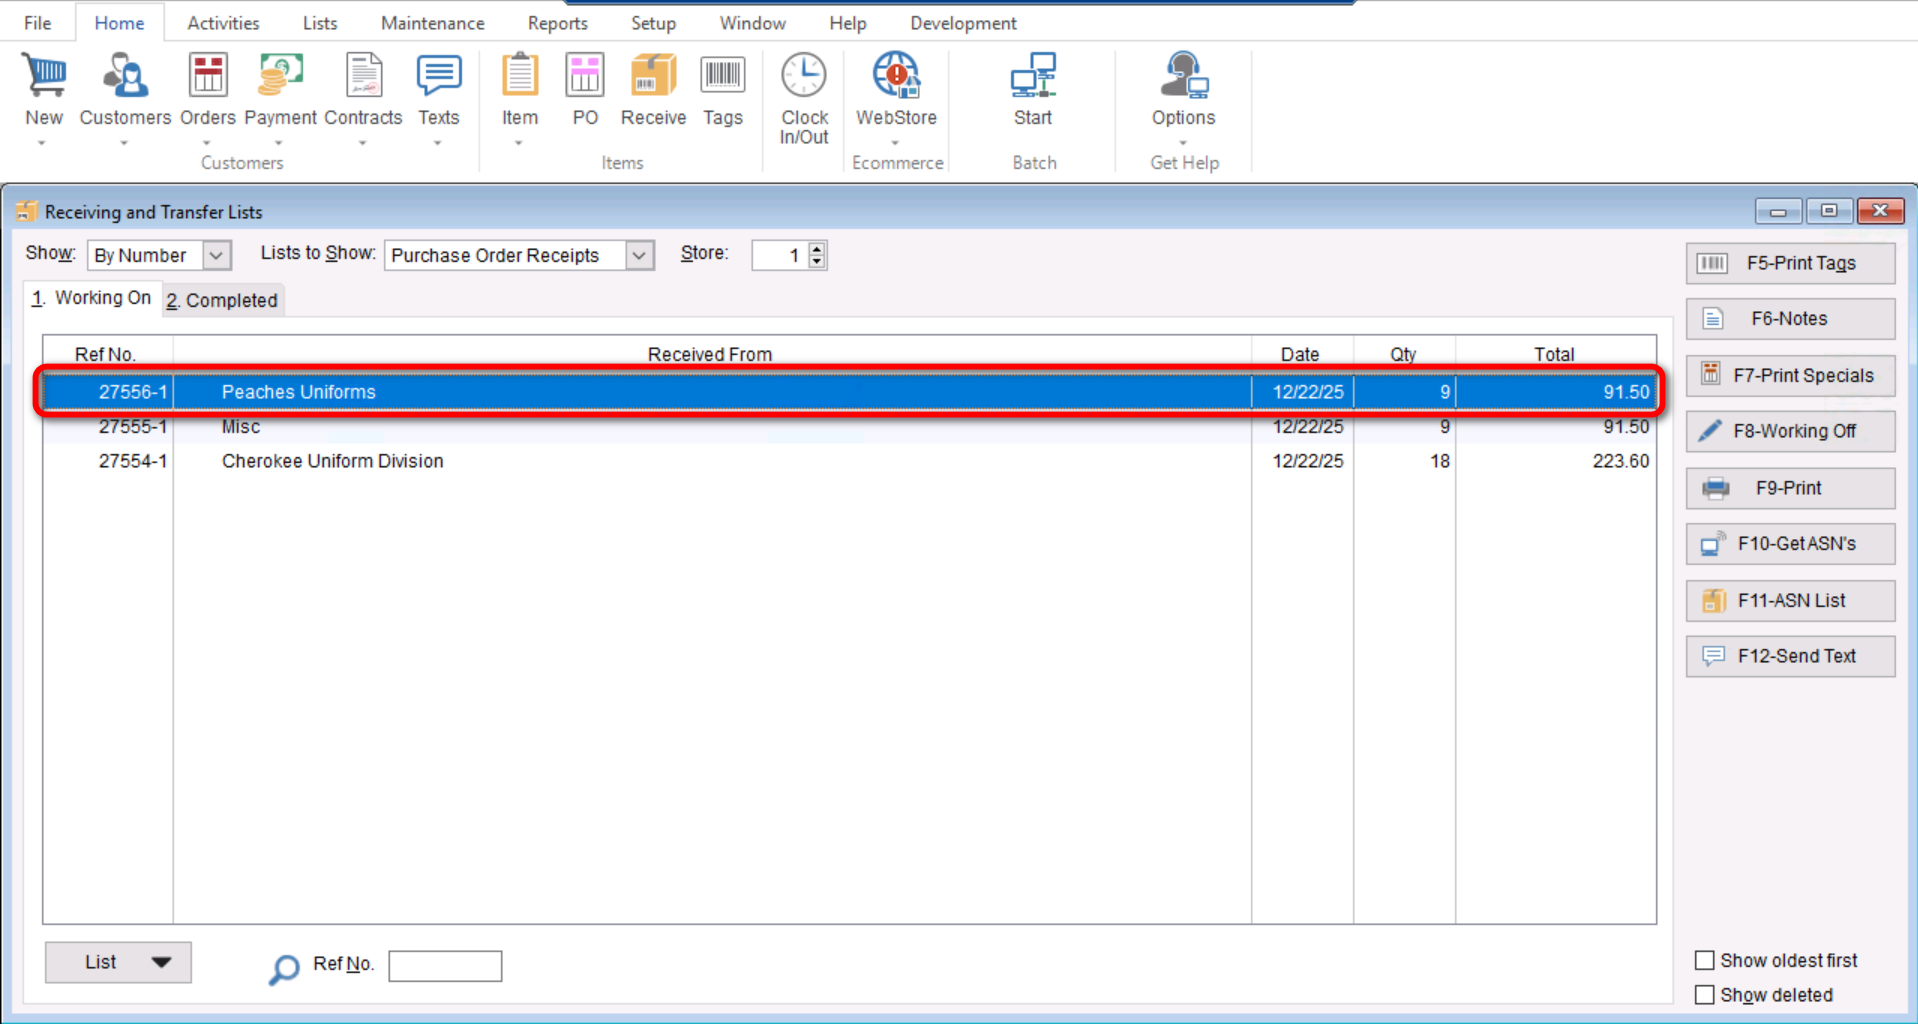Expand the List button dropdown

click(x=161, y=962)
